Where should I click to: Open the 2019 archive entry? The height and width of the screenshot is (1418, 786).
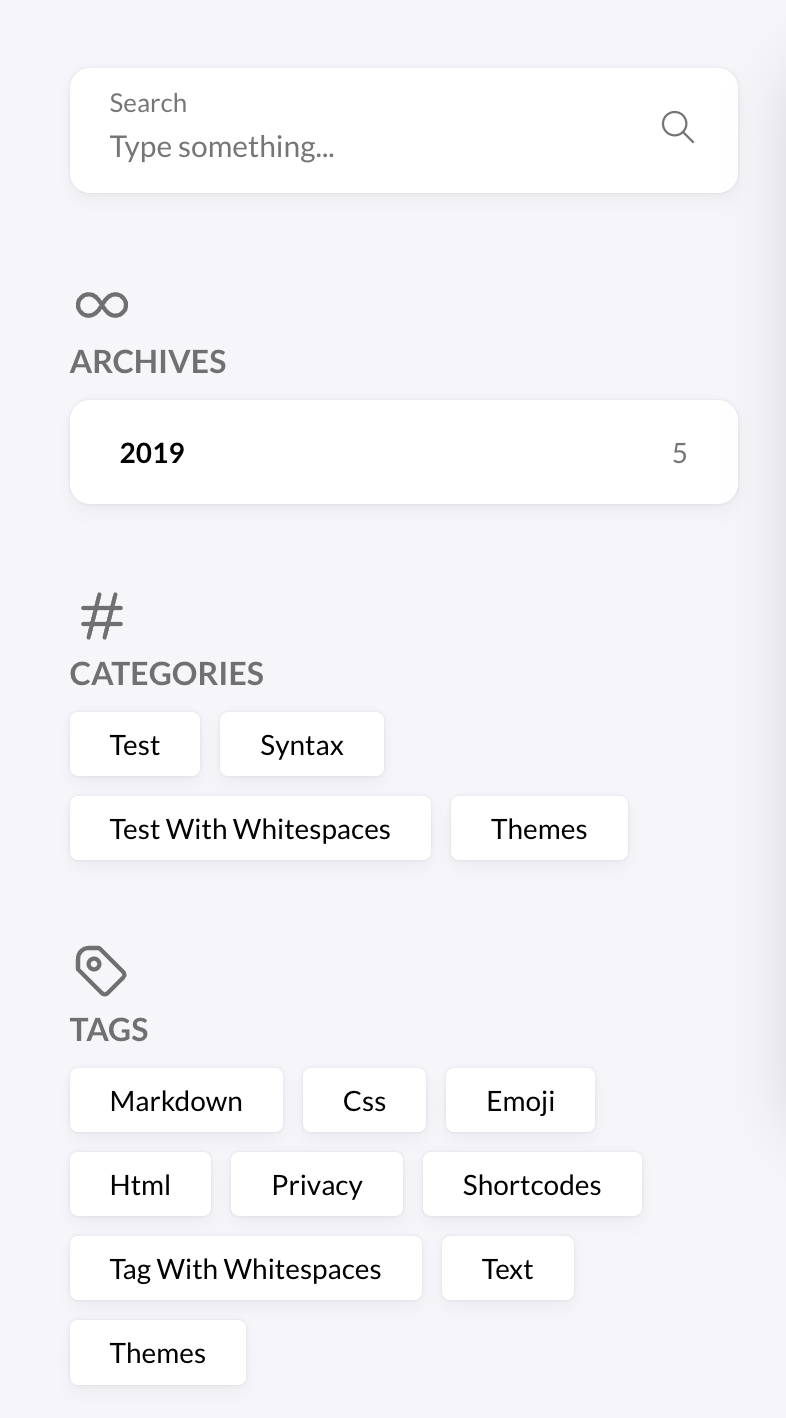click(x=152, y=453)
